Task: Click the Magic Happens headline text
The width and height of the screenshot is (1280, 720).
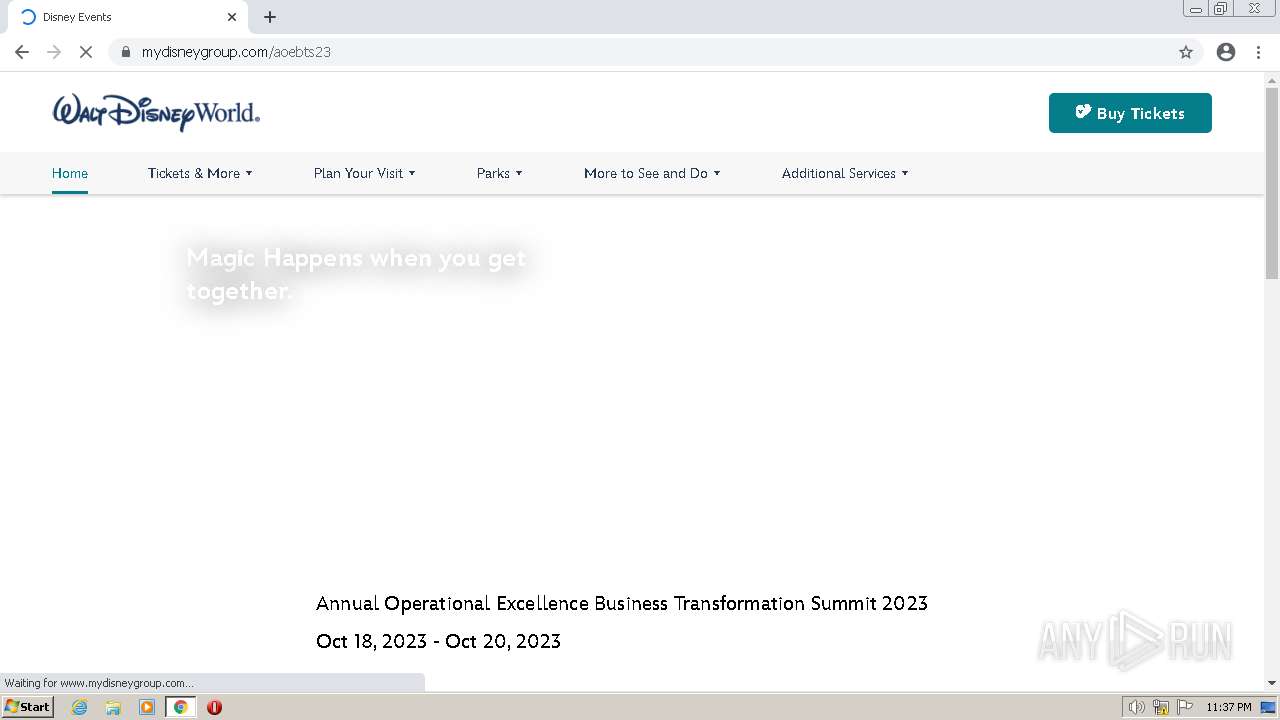Action: point(356,274)
